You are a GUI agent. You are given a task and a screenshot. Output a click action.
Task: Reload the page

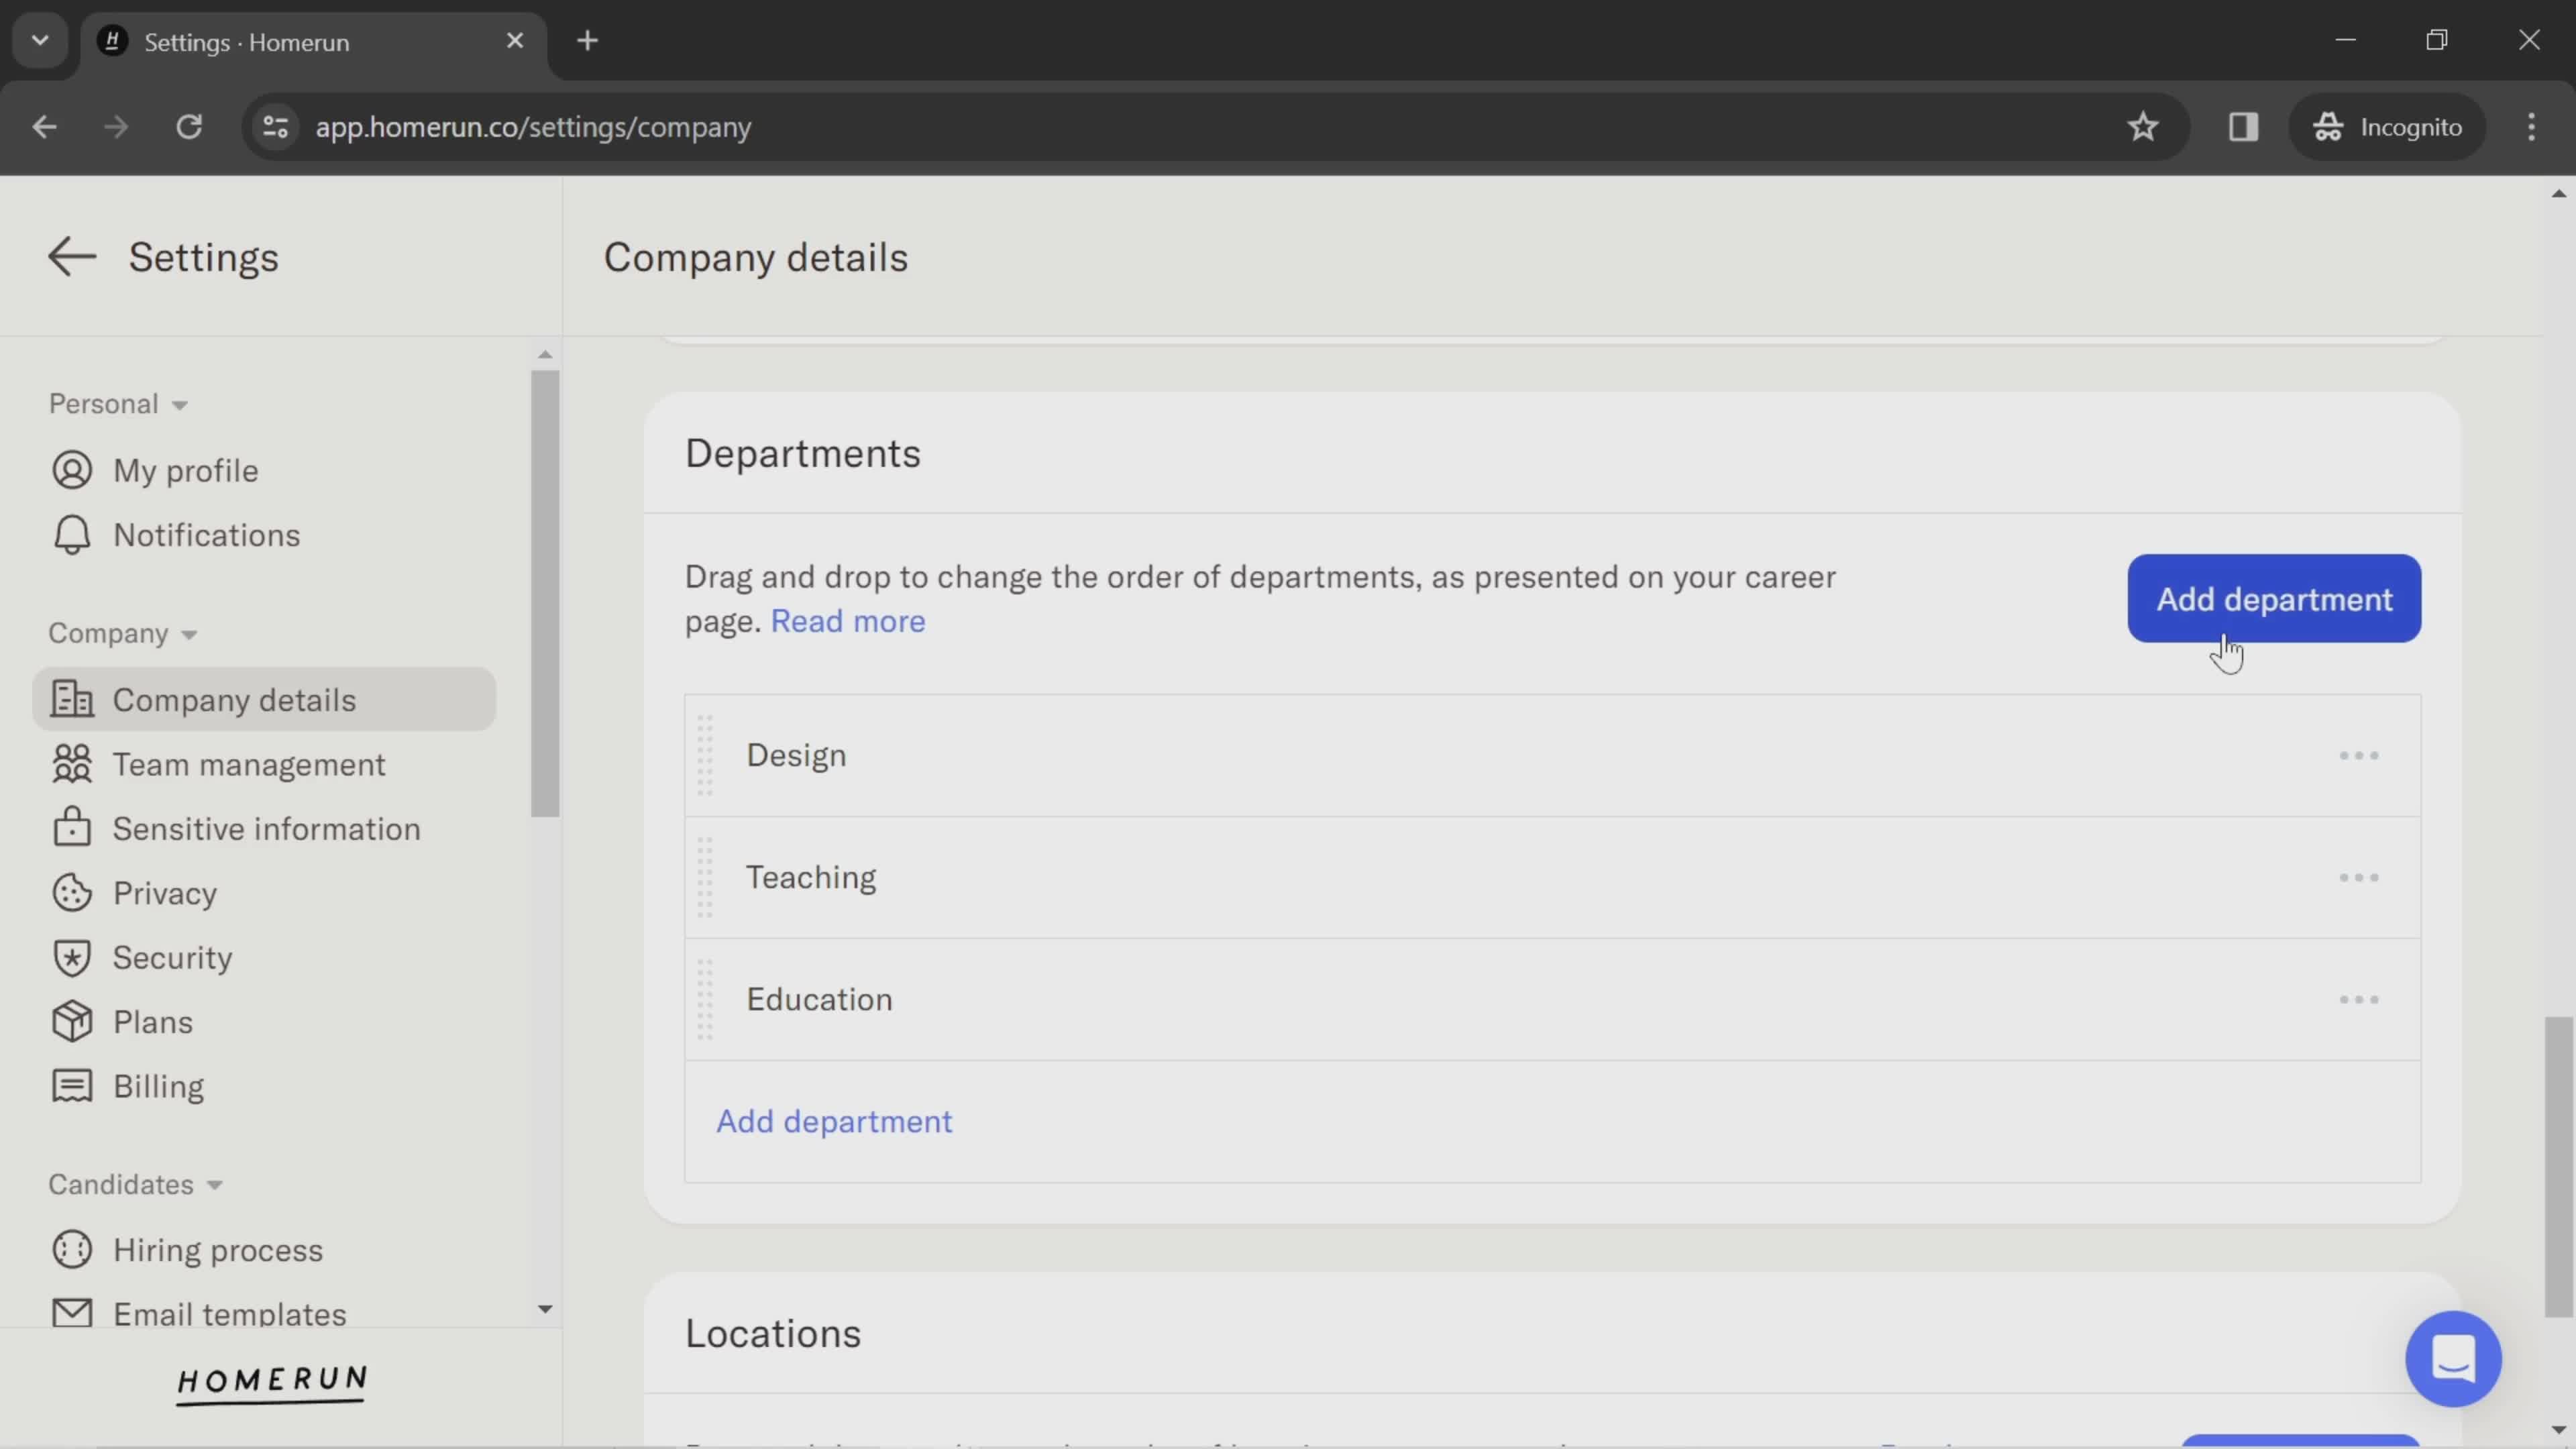(x=189, y=127)
